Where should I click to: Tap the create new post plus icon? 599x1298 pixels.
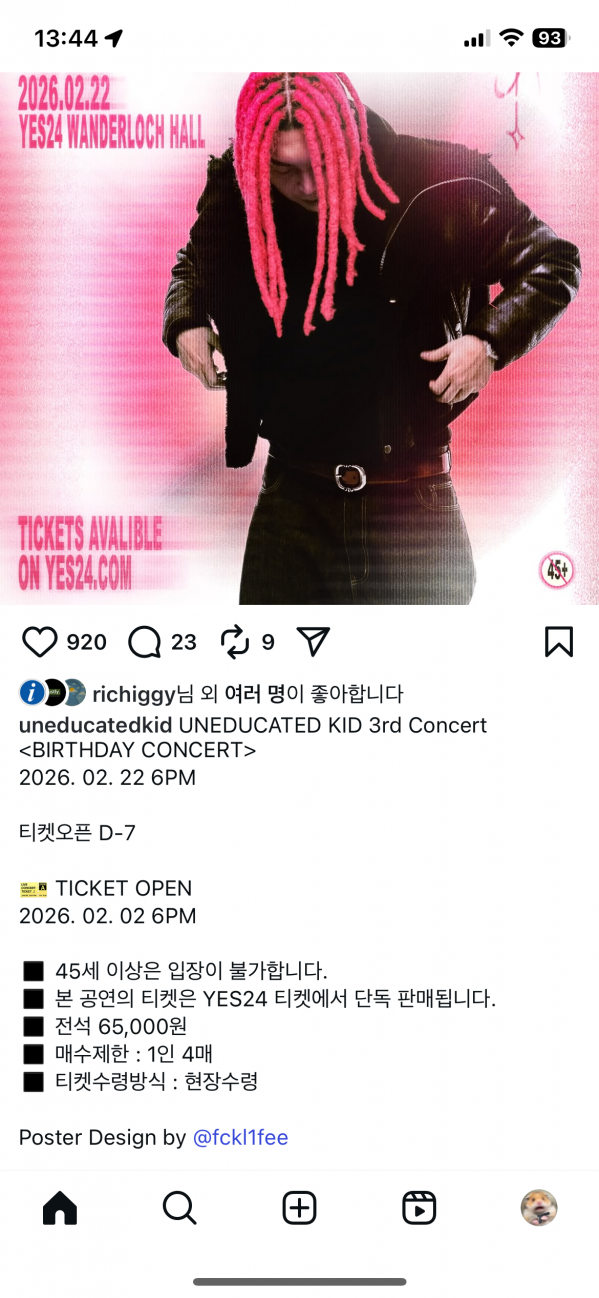pos(299,1208)
